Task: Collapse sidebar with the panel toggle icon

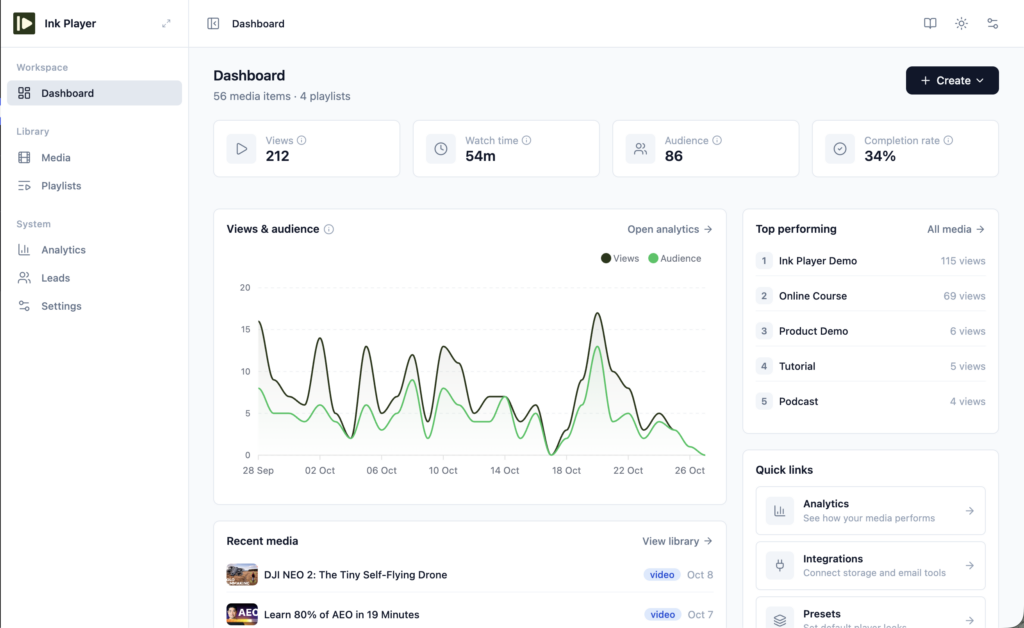Action: pos(213,24)
